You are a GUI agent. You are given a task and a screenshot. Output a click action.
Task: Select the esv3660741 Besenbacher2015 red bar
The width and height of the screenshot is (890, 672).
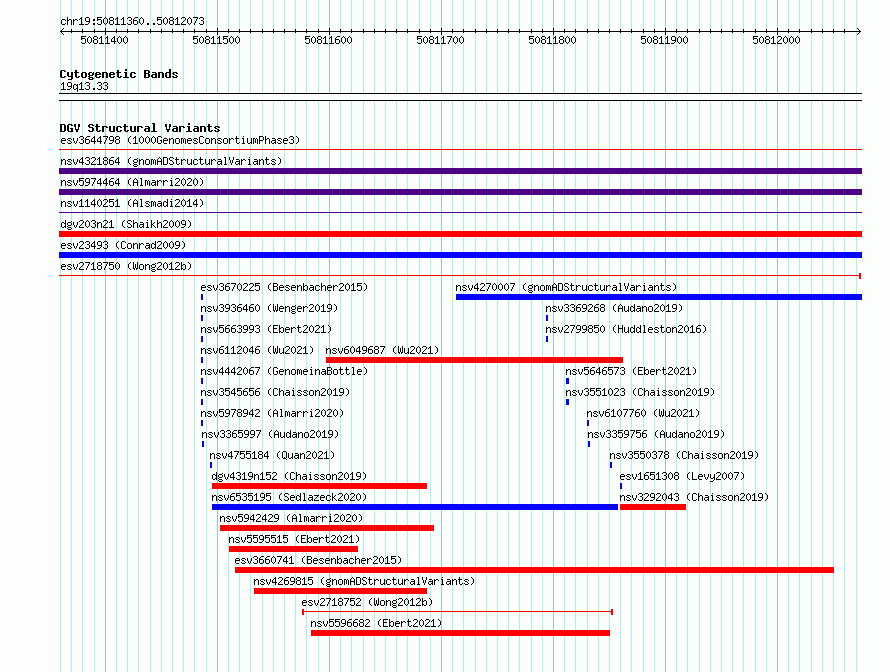[x=534, y=570]
